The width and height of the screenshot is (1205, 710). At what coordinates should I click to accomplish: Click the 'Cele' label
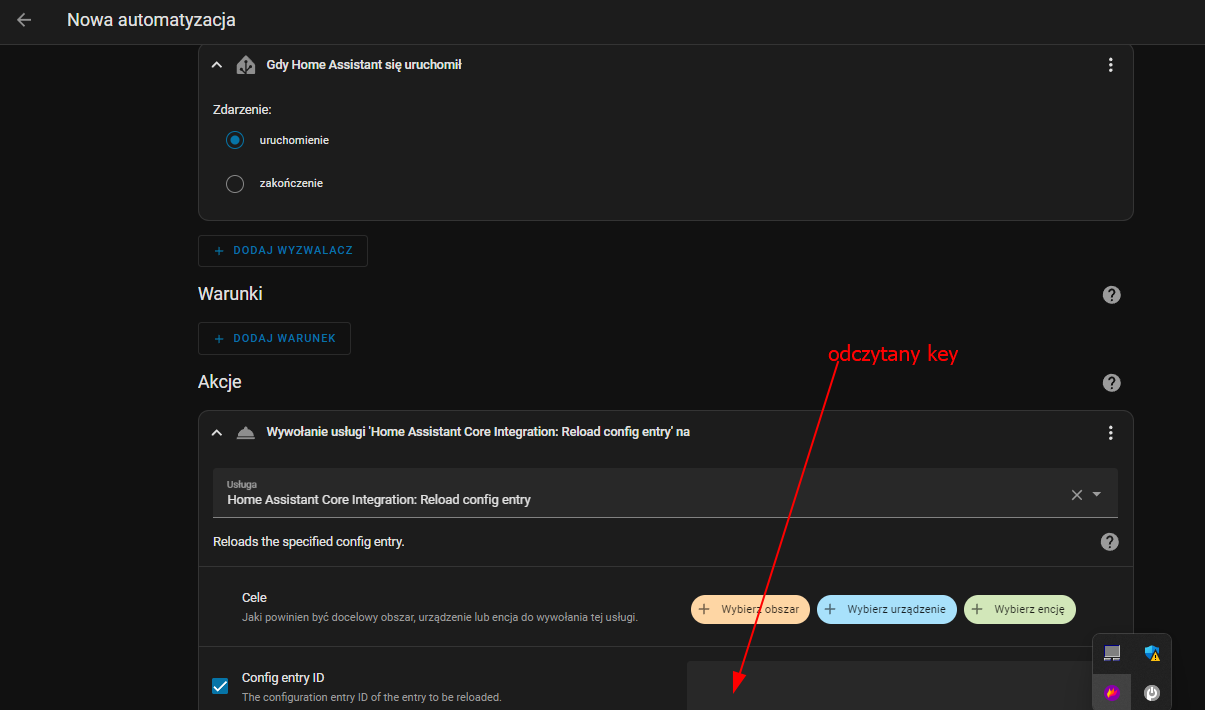pyautogui.click(x=254, y=597)
